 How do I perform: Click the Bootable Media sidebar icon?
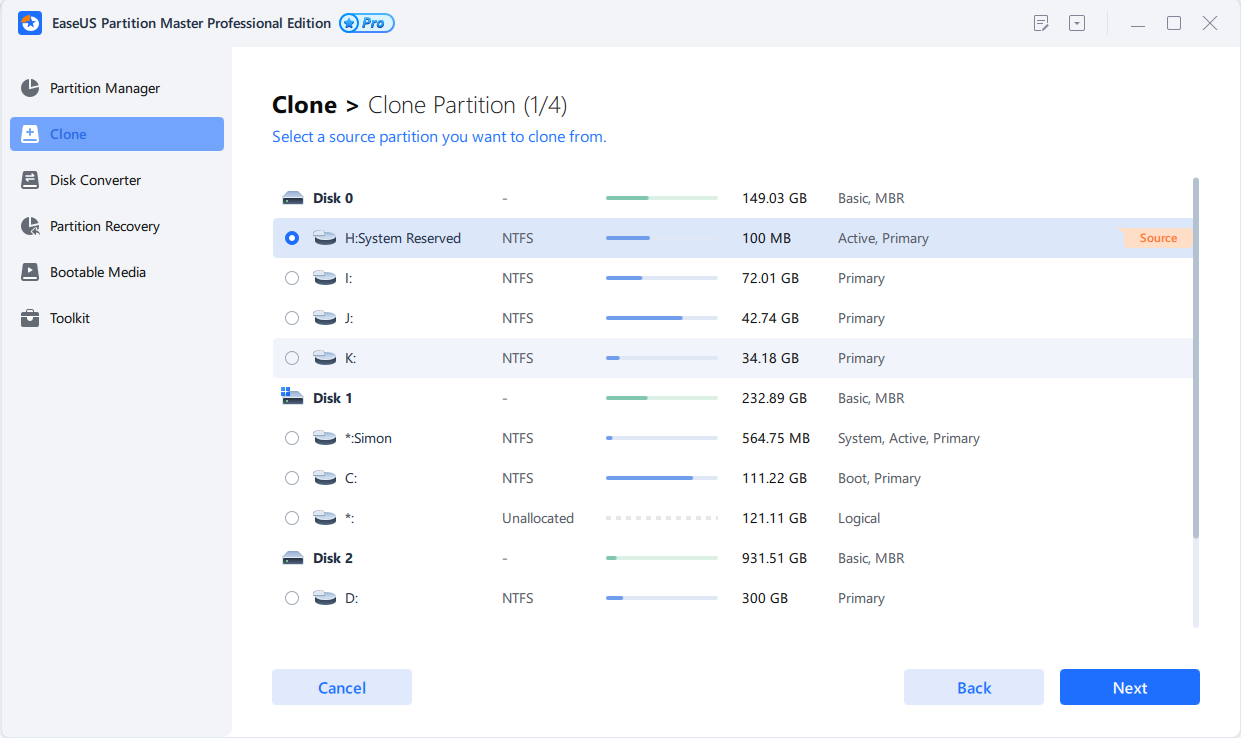(30, 272)
